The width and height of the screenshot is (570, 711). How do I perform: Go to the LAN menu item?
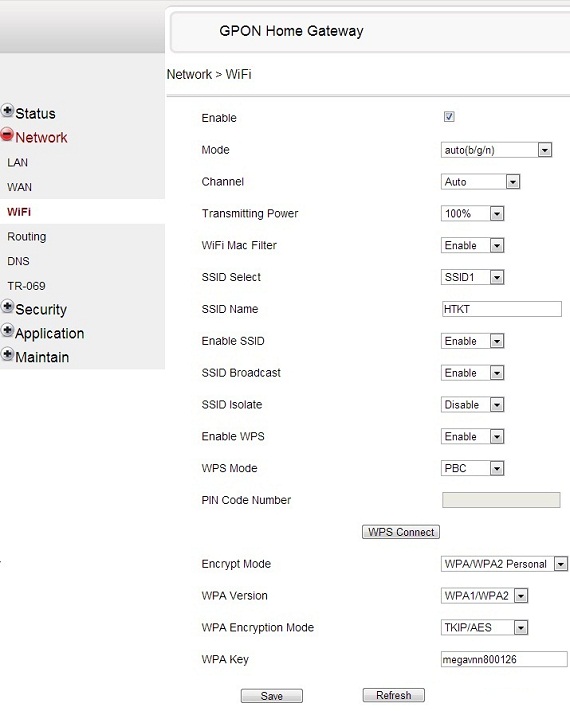click(x=18, y=162)
